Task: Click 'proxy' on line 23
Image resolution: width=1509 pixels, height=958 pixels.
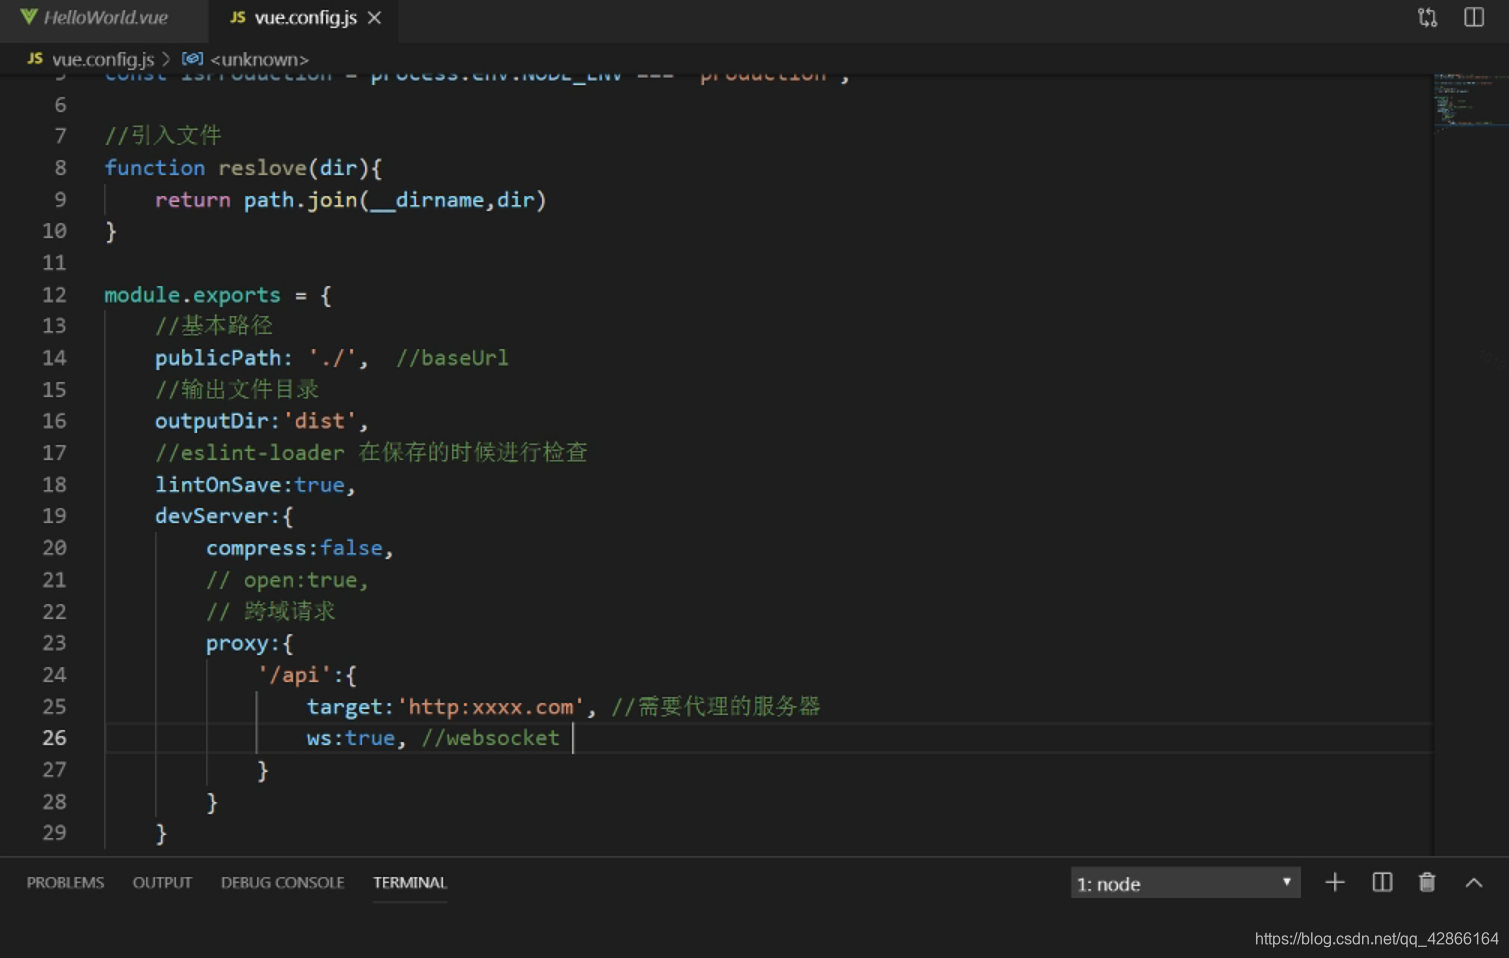Action: (x=237, y=643)
